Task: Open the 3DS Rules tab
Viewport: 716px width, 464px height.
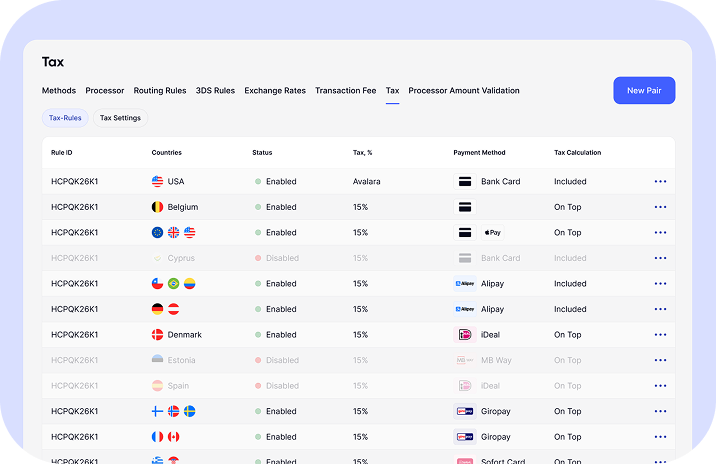Action: [x=215, y=90]
